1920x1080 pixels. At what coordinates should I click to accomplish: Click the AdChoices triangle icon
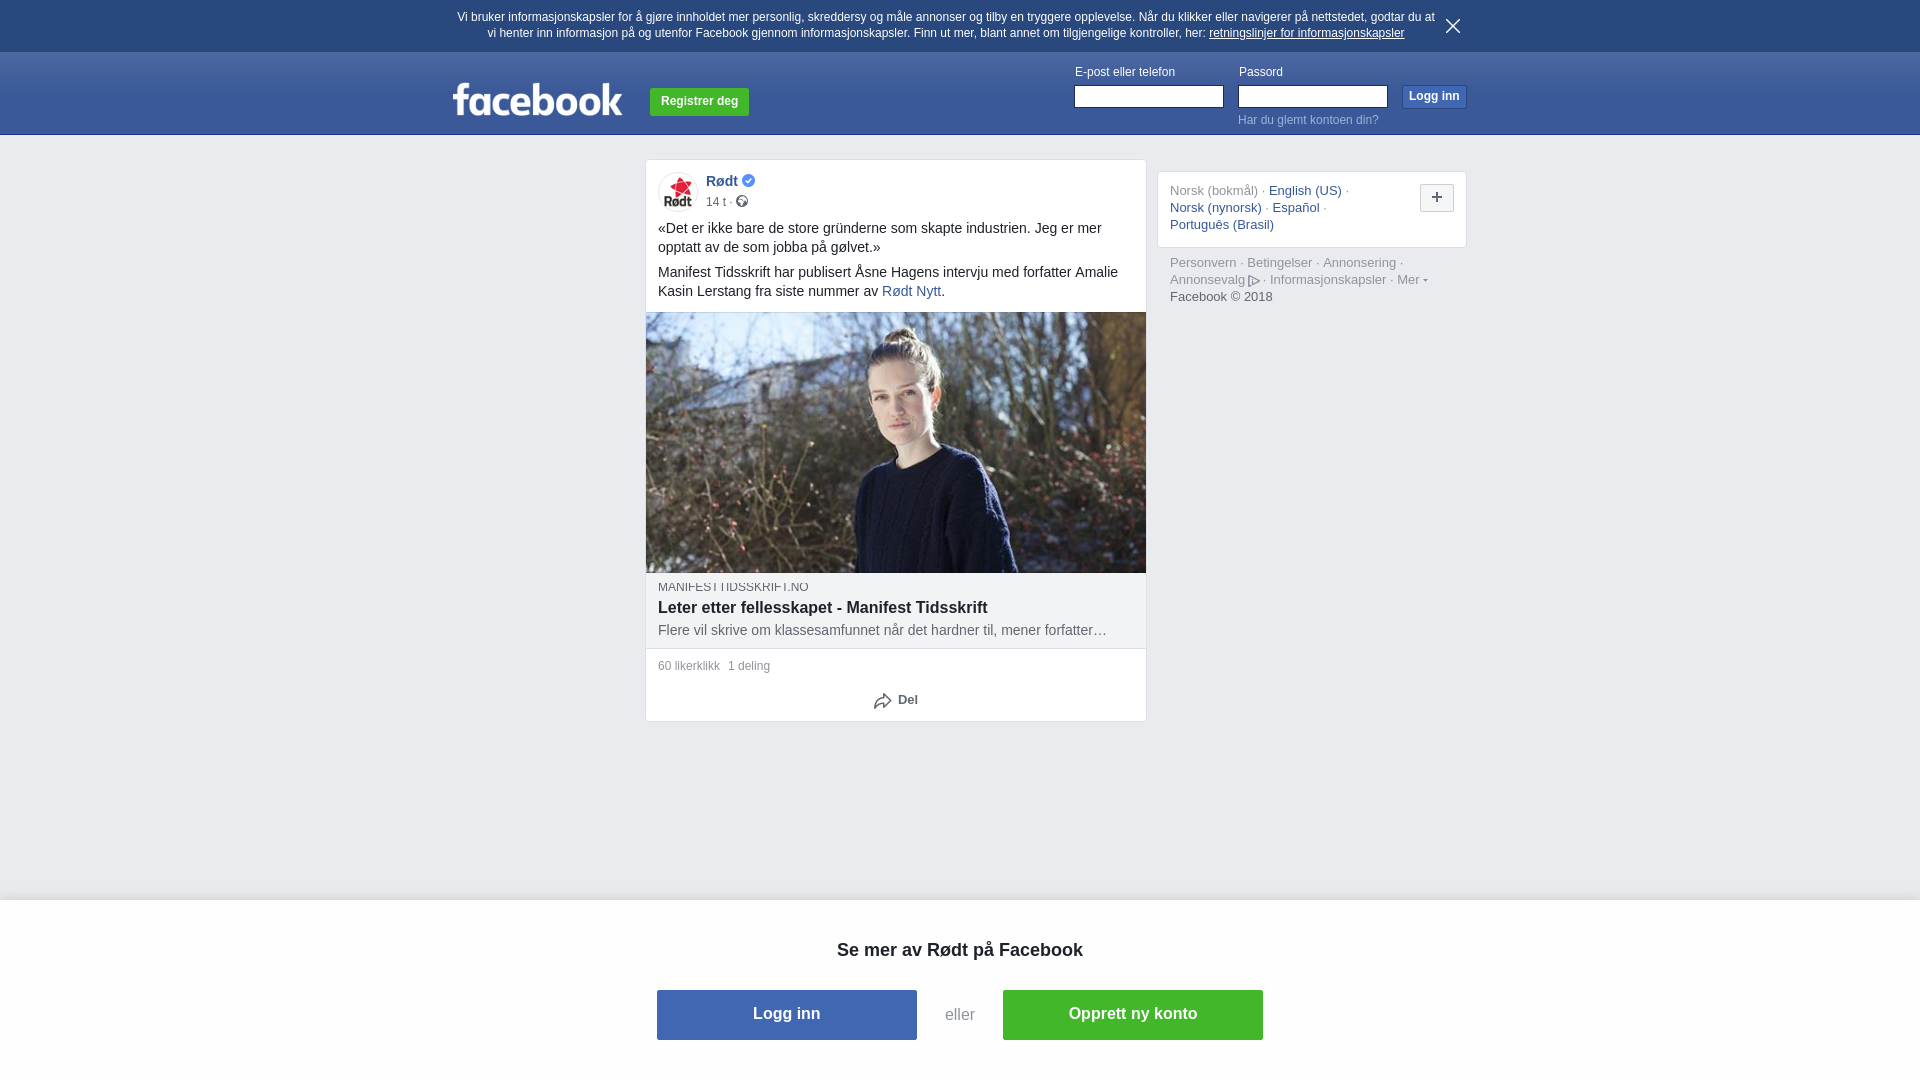tap(1254, 281)
